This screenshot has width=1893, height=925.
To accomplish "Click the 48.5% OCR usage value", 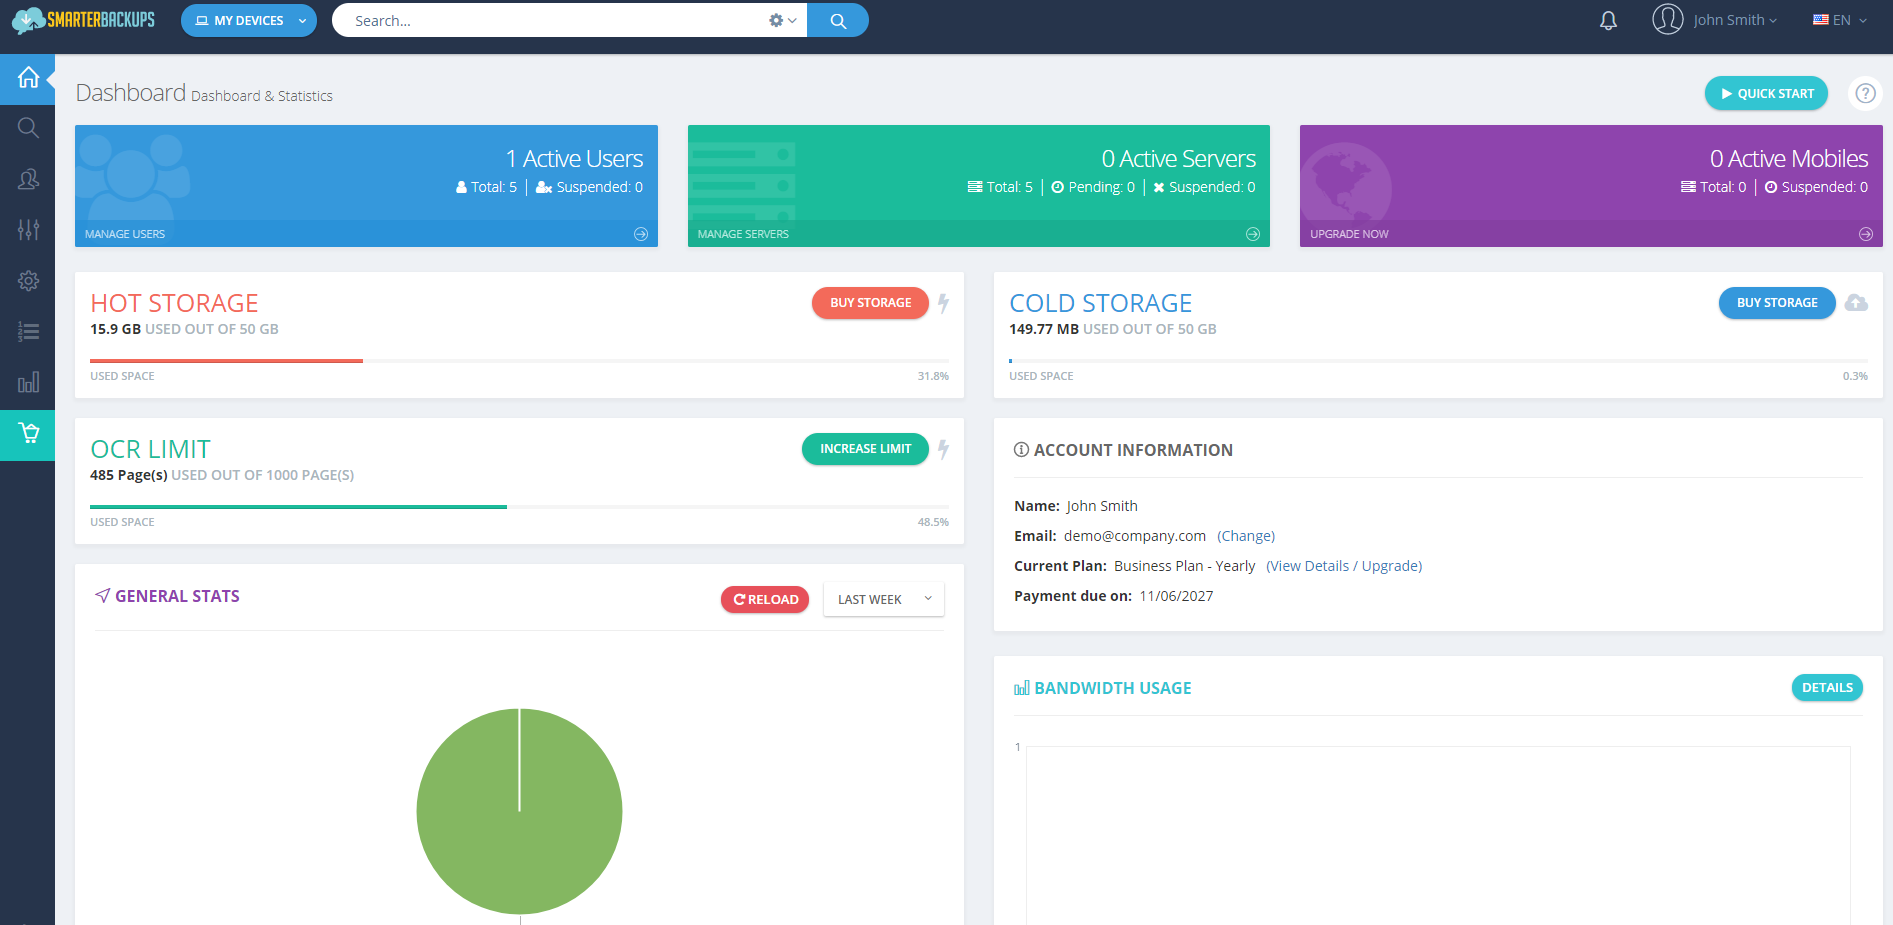I will pyautogui.click(x=933, y=522).
